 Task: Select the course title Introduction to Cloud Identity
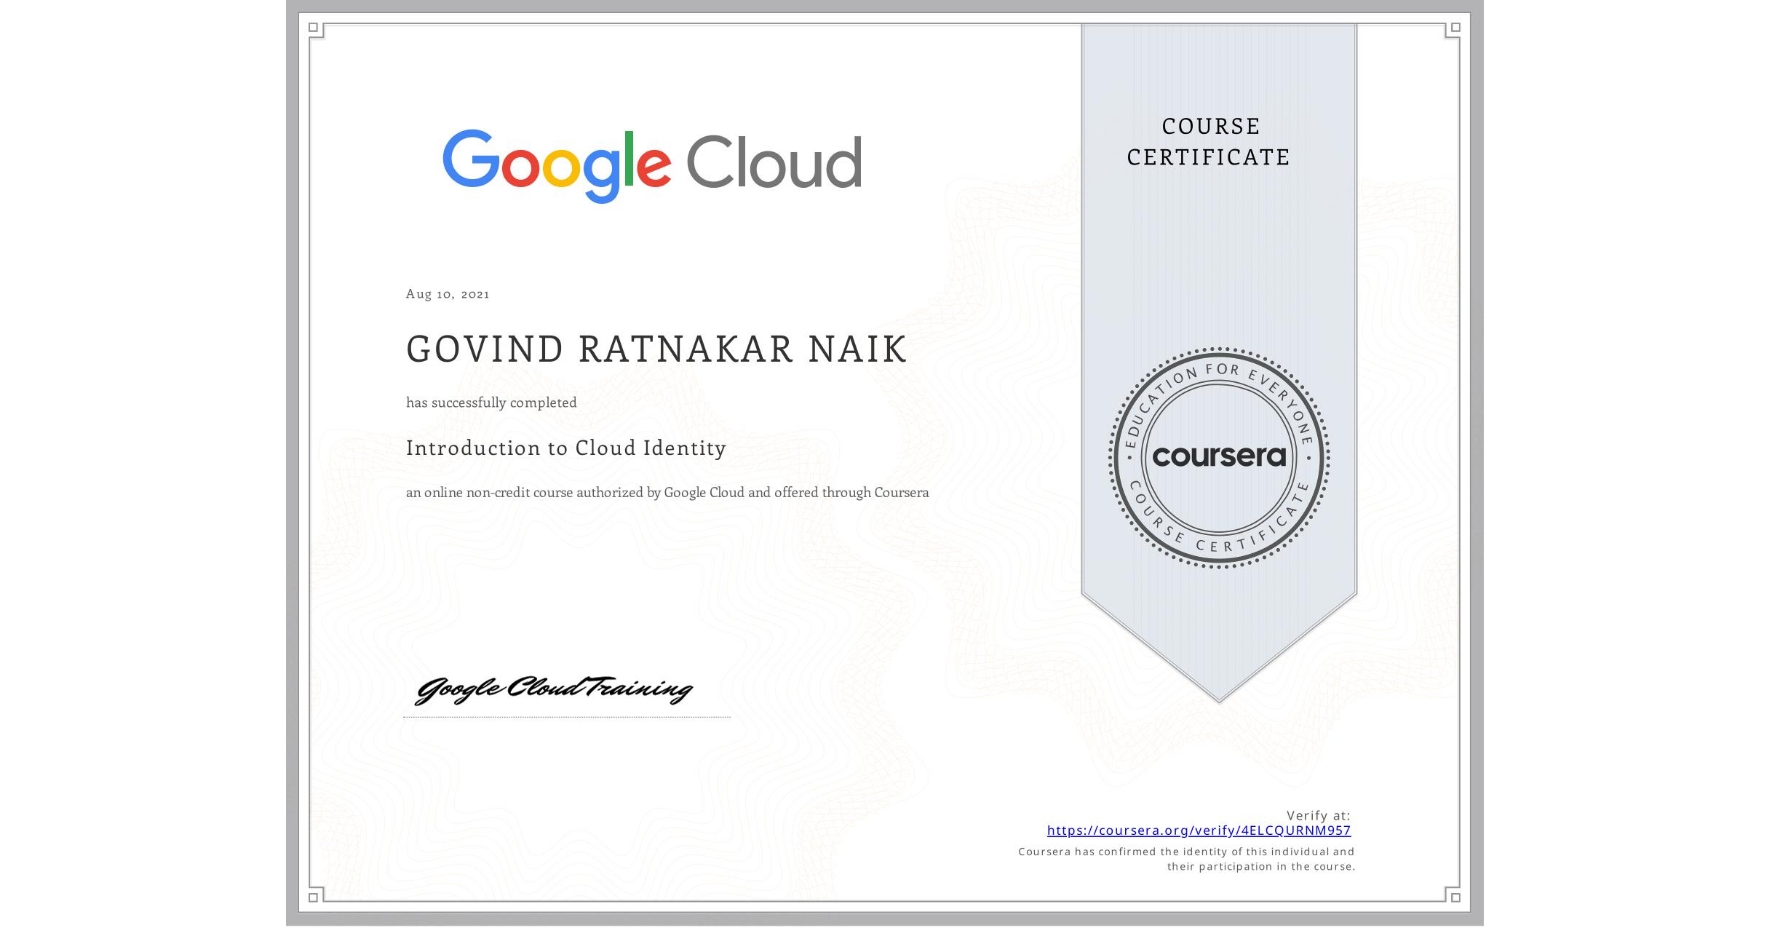coord(566,449)
